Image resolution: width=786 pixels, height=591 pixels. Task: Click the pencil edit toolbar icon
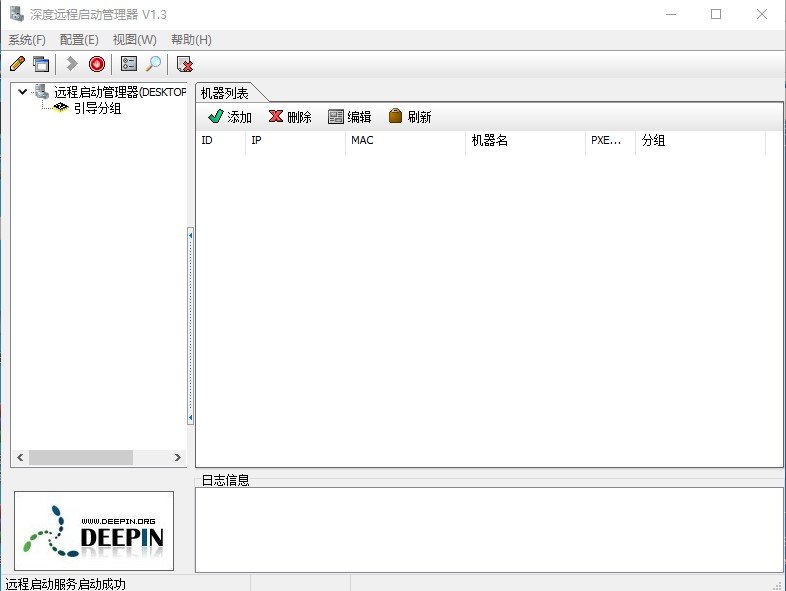coord(18,64)
